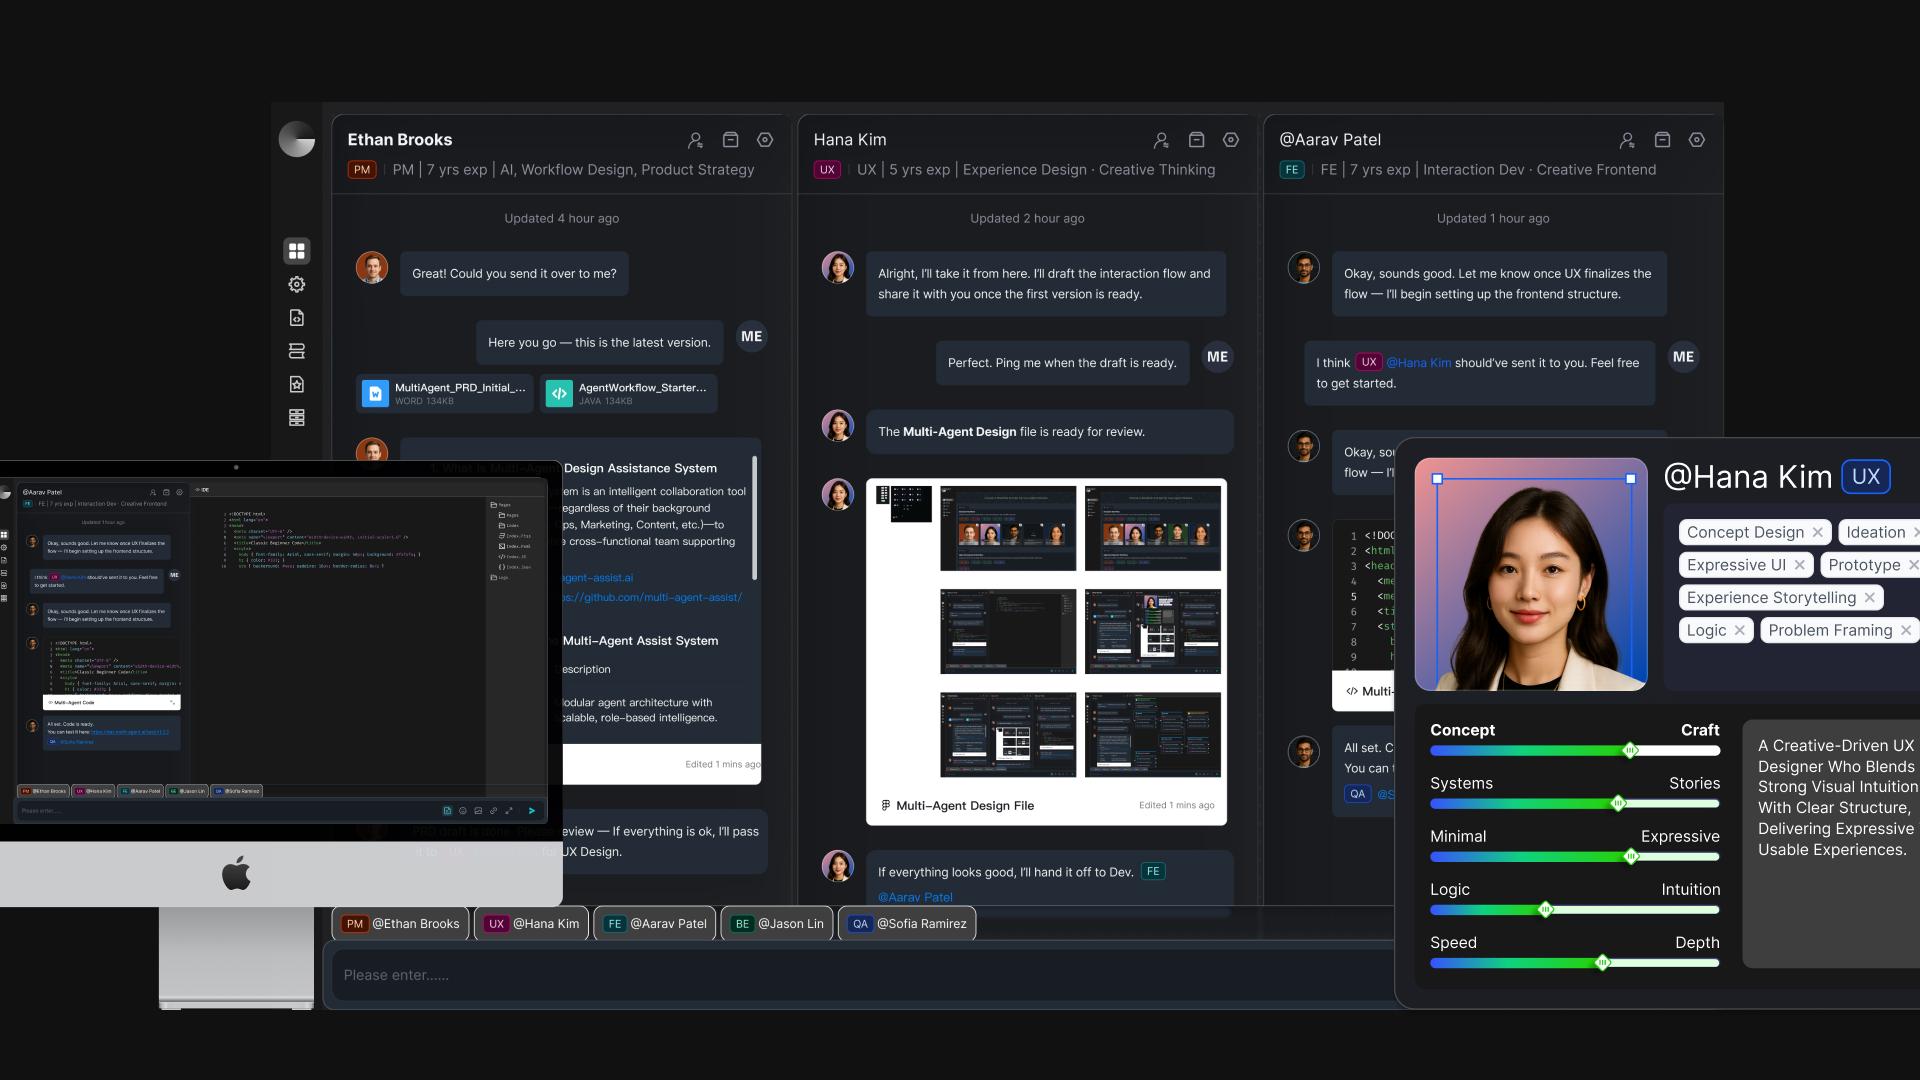1920x1080 pixels.
Task: Focus the 'Please enter' message input field
Action: coord(860,975)
